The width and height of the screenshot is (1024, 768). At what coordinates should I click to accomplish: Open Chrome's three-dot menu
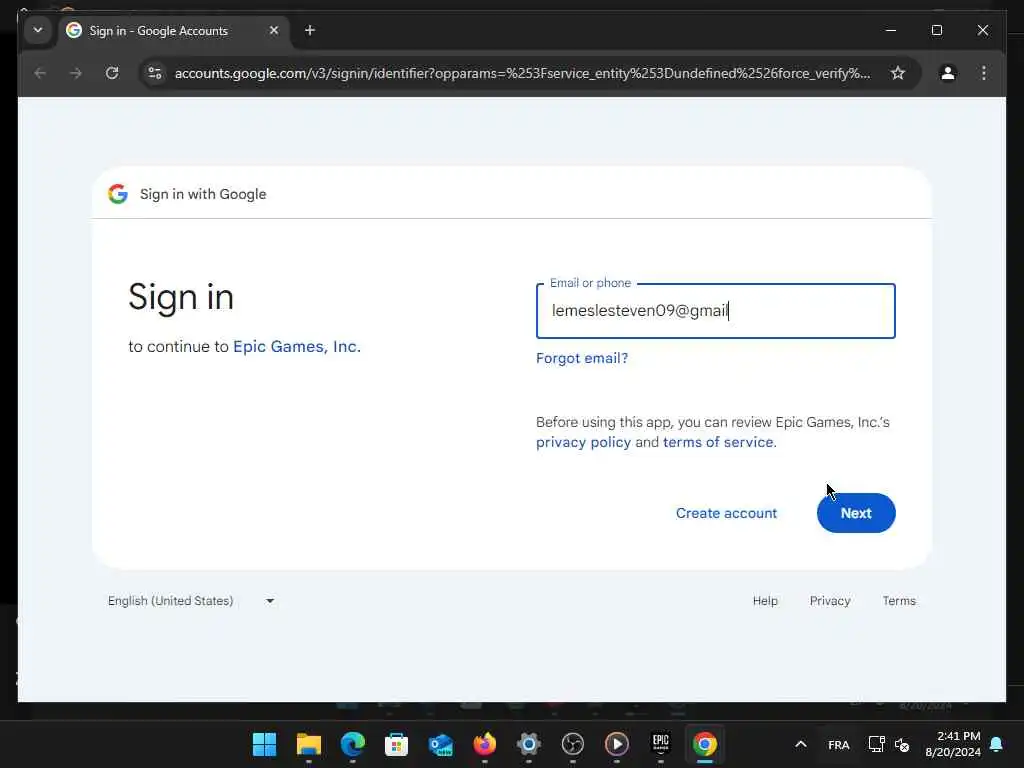point(984,73)
